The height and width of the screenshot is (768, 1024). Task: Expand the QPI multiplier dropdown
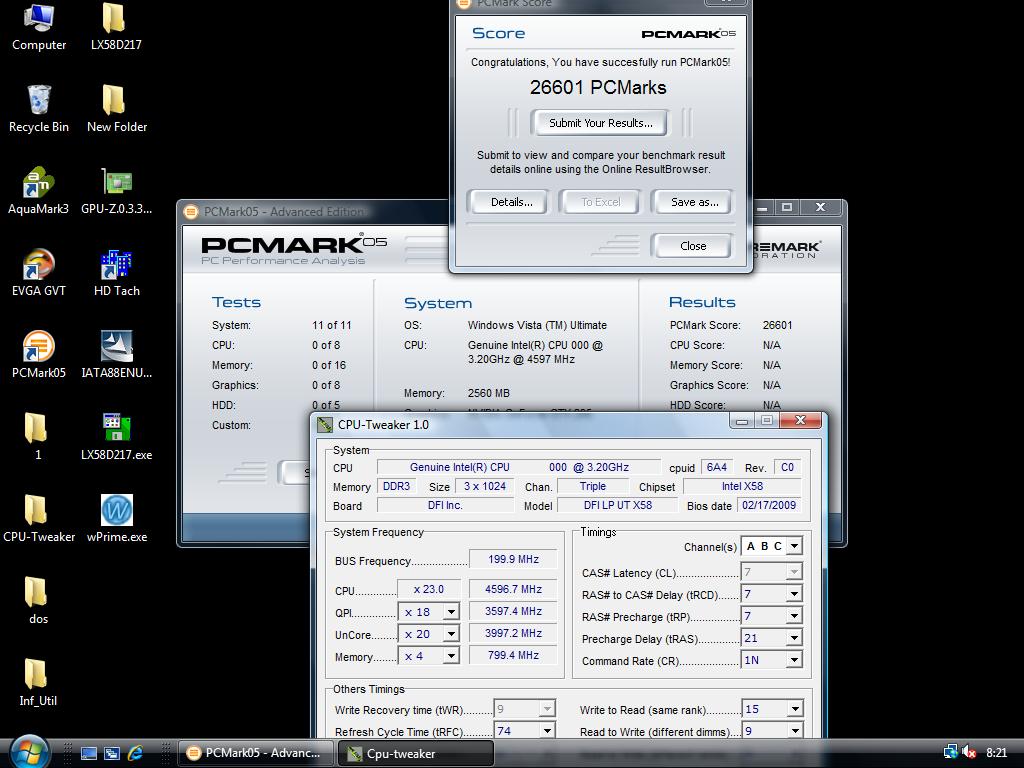[x=451, y=612]
